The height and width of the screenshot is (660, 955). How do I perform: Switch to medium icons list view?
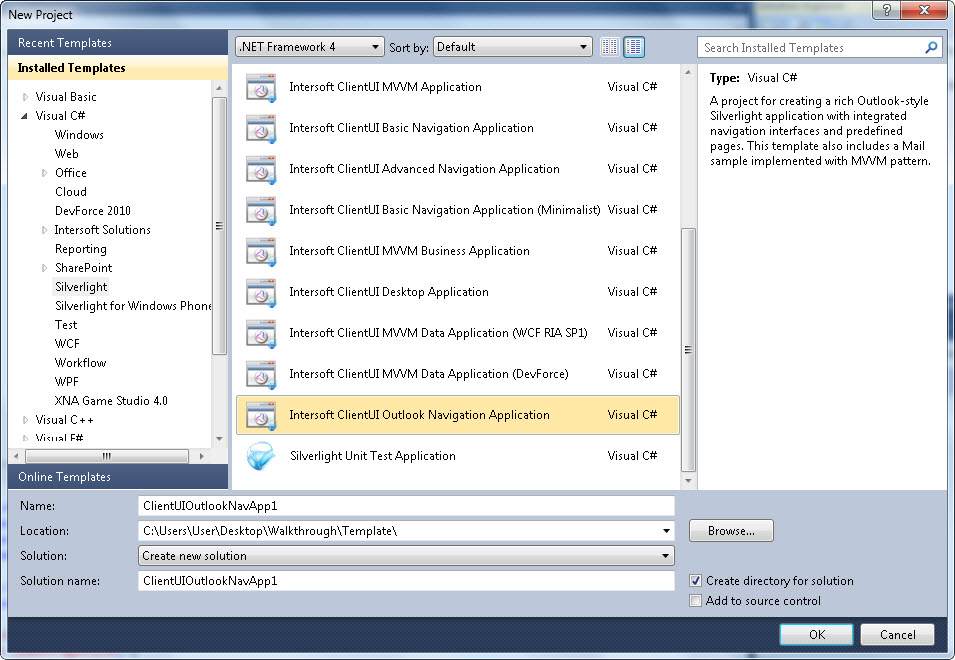(x=634, y=47)
